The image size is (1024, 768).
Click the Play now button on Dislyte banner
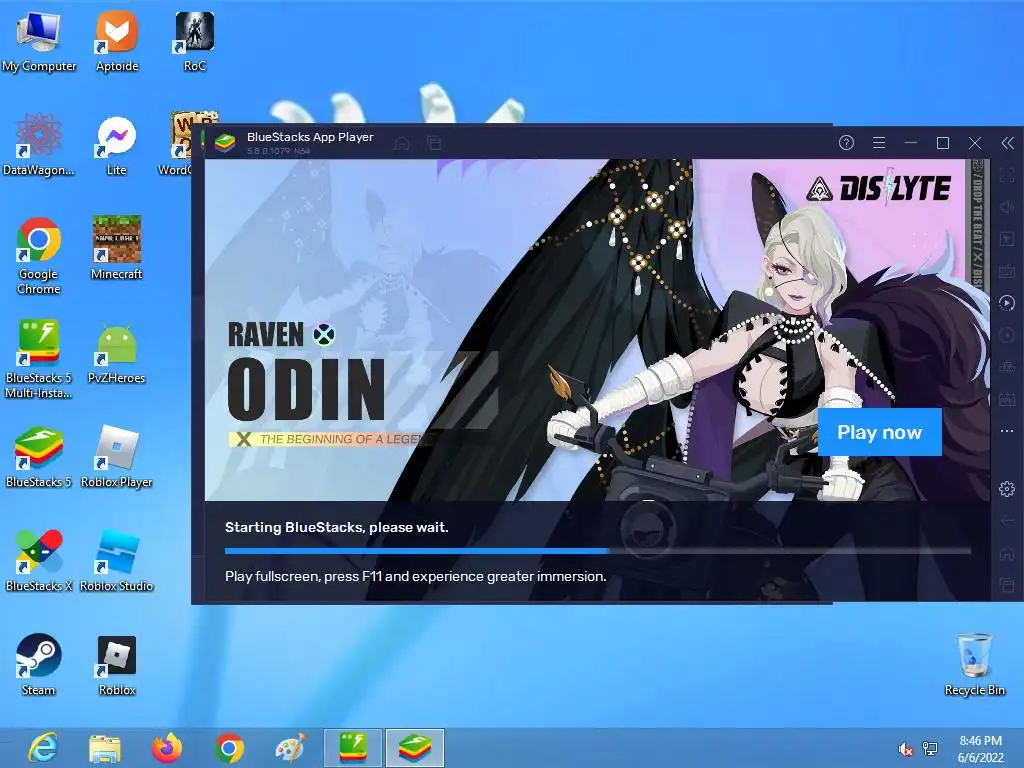pos(879,432)
